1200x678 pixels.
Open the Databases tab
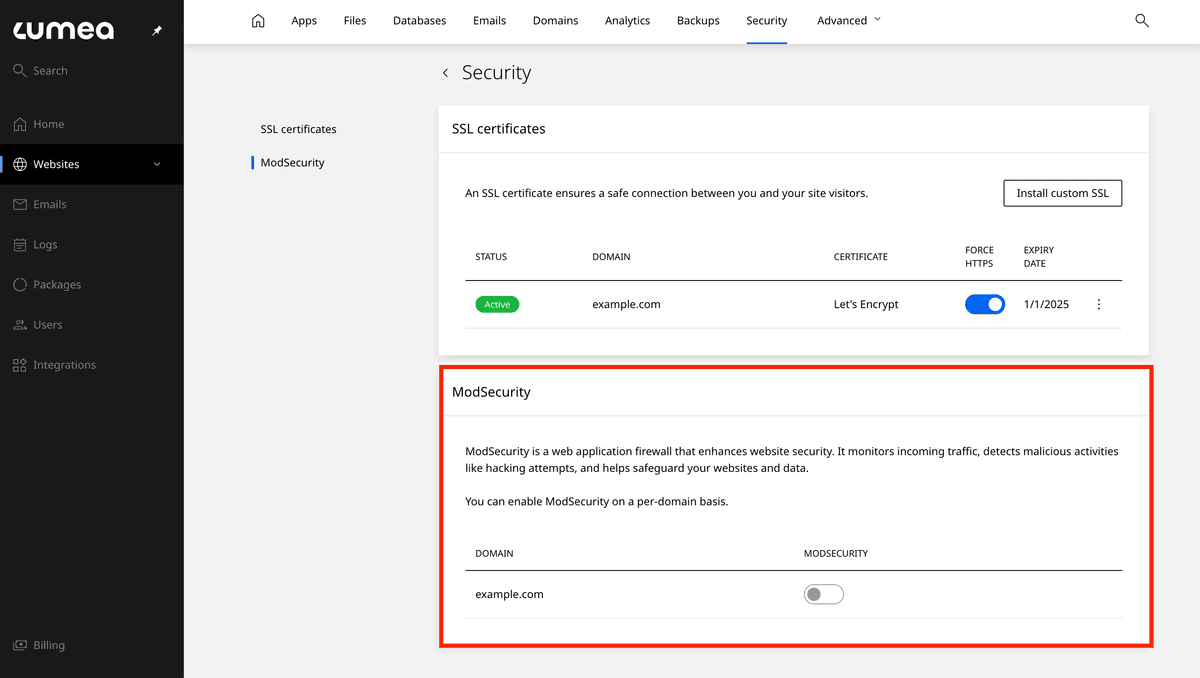(420, 20)
